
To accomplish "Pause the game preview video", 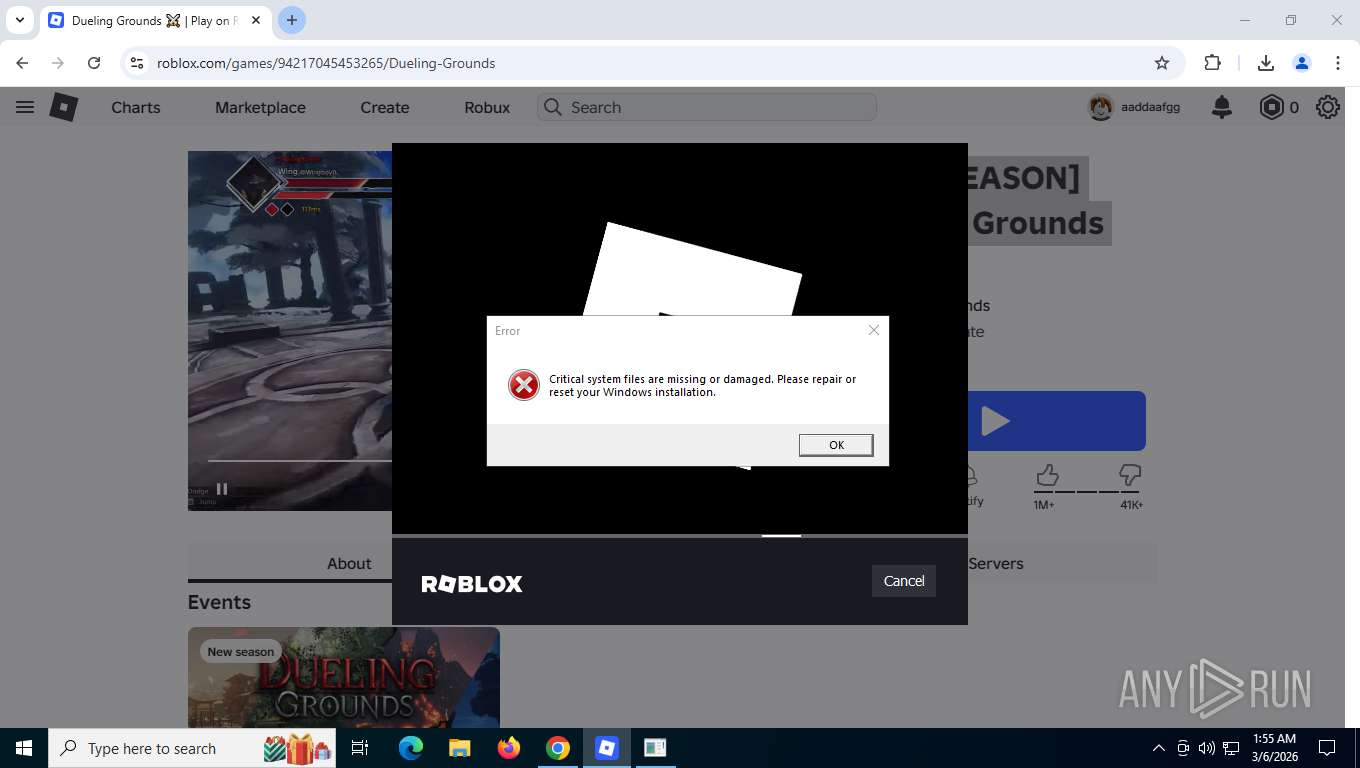I will pos(222,489).
